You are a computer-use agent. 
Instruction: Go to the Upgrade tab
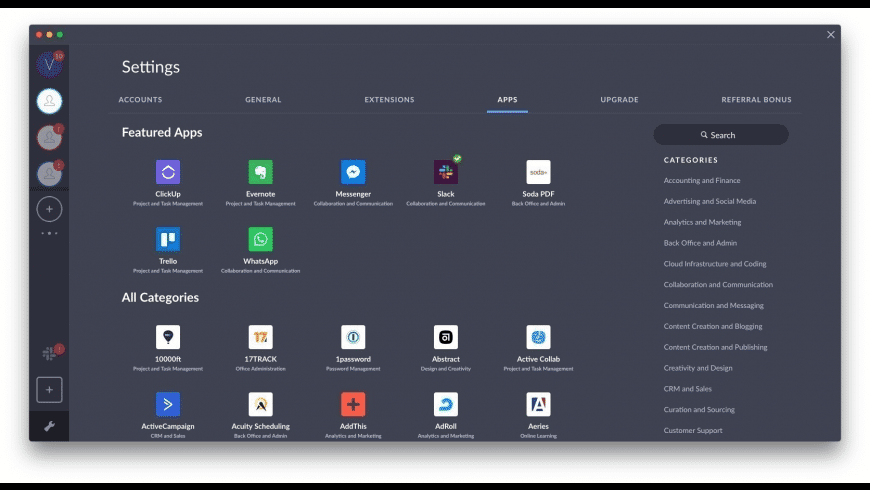click(619, 100)
